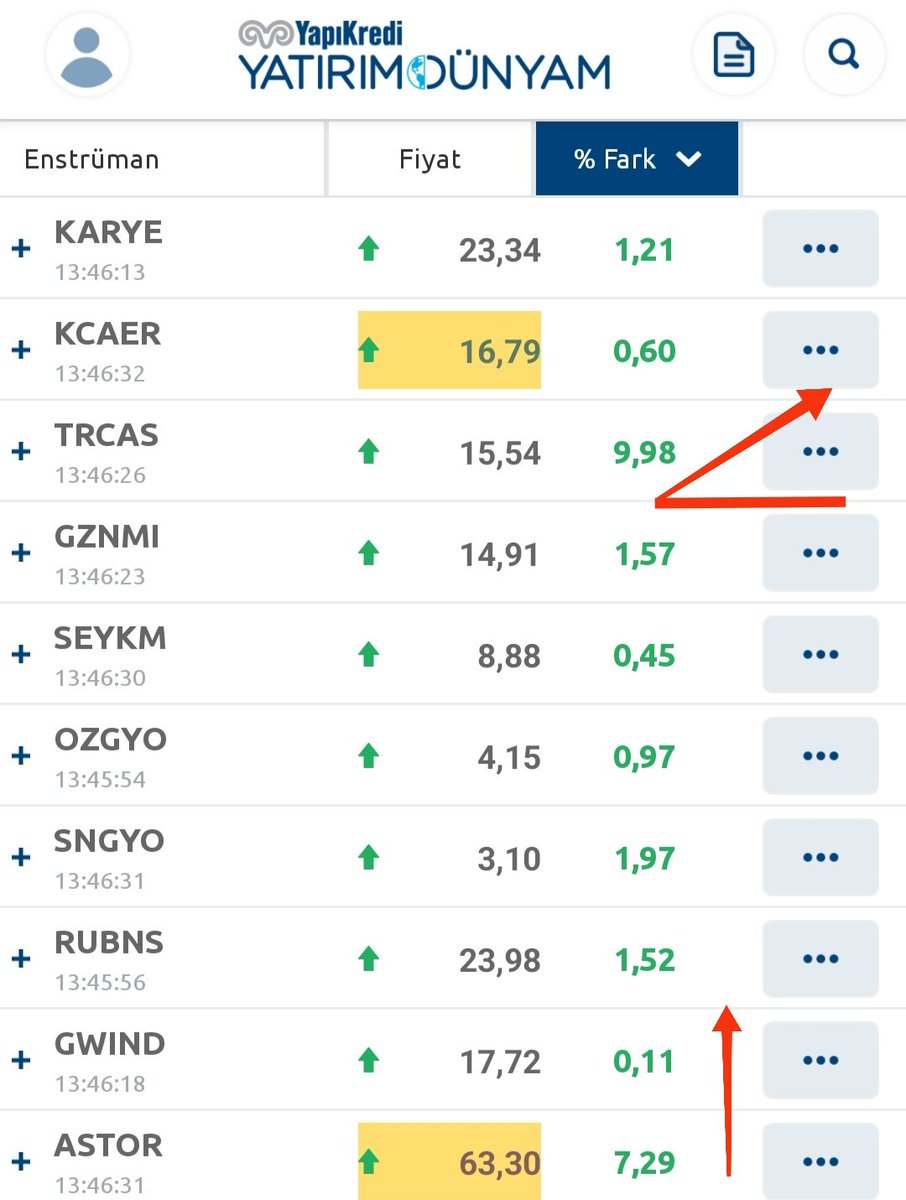906x1200 pixels.
Task: Click the 9,98 percent change value
Action: [644, 453]
